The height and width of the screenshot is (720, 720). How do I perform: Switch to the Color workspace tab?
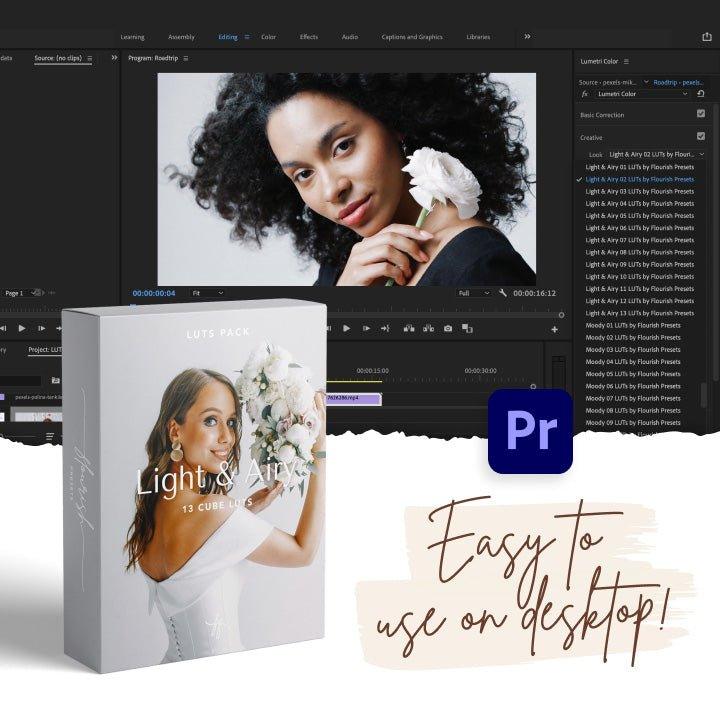point(268,37)
